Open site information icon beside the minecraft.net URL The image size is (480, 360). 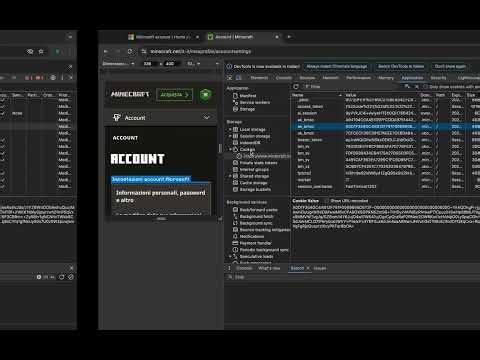tap(144, 51)
